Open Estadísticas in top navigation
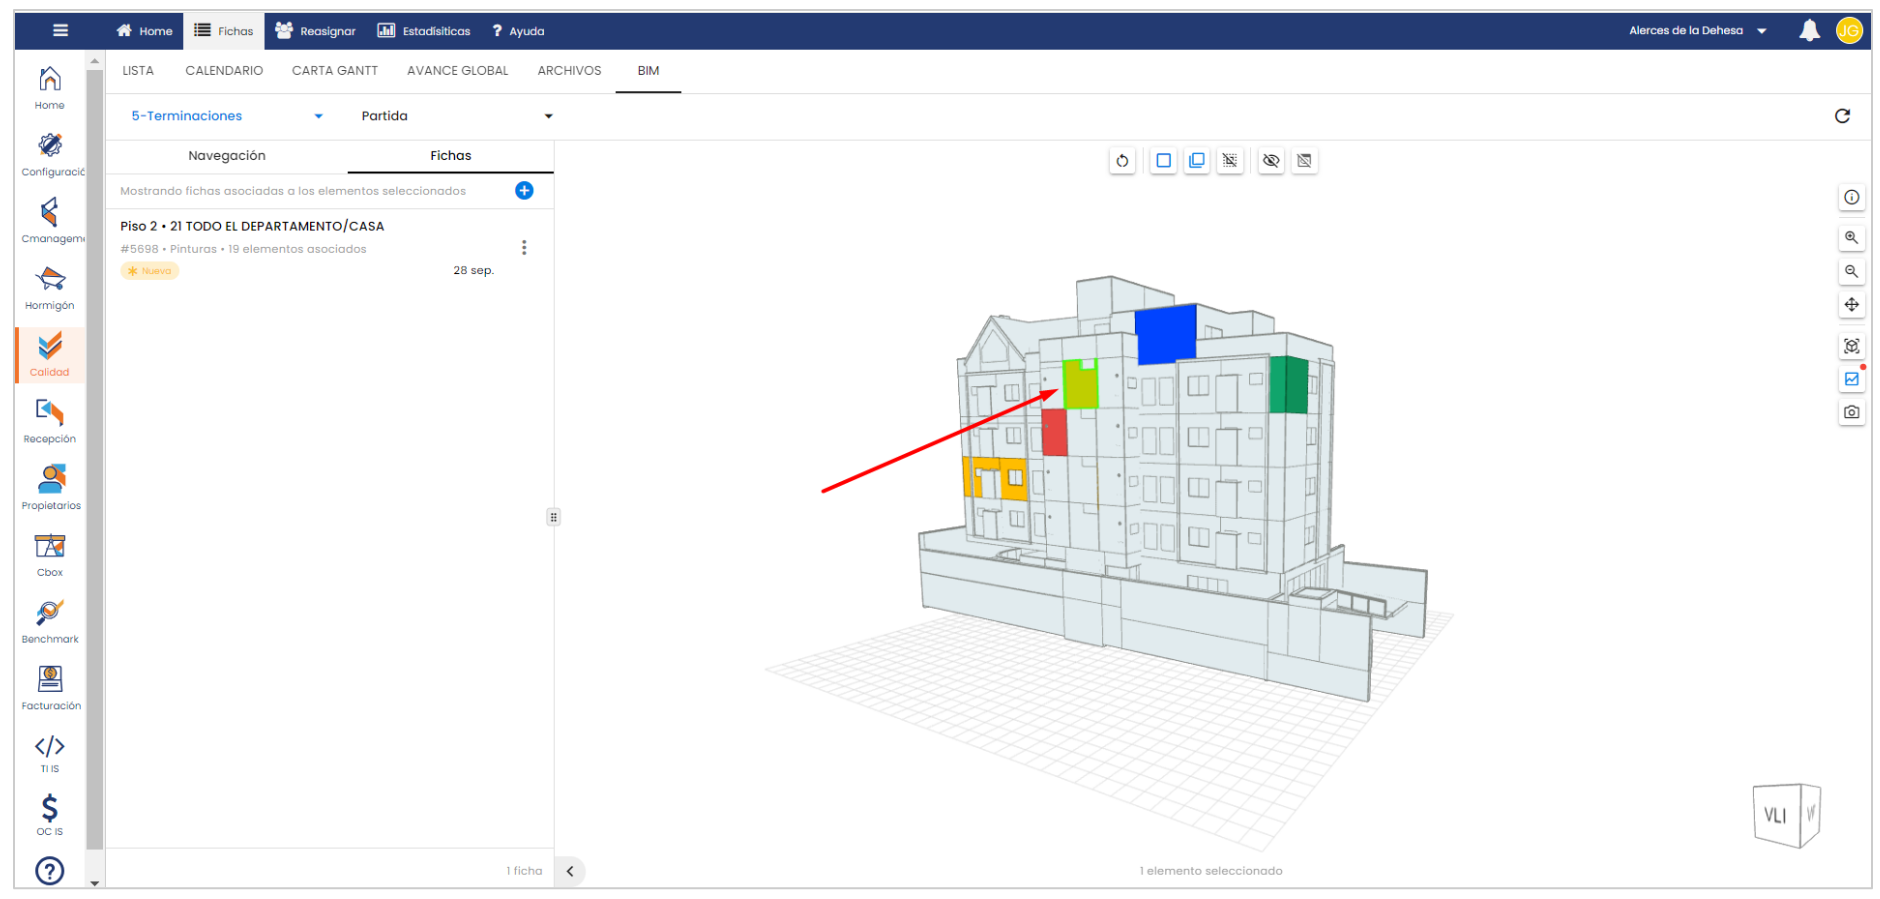 [x=424, y=31]
